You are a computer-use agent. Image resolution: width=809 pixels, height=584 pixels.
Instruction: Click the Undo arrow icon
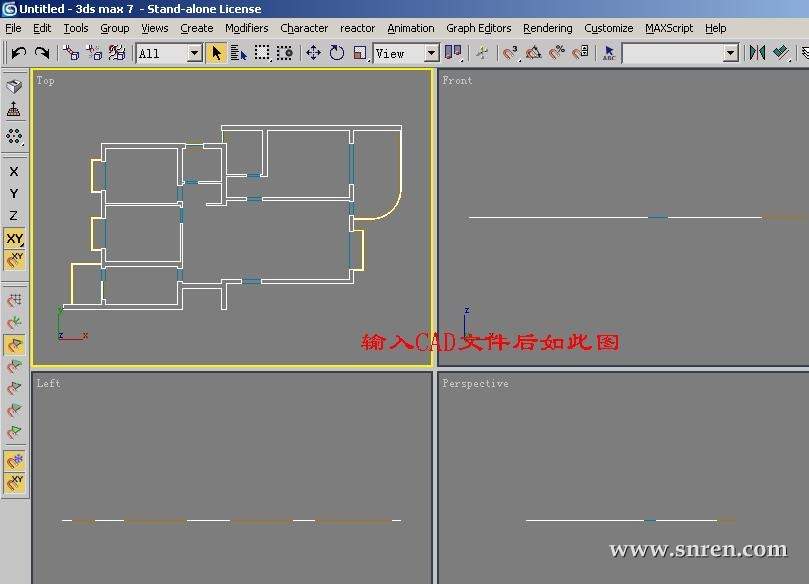coord(19,53)
